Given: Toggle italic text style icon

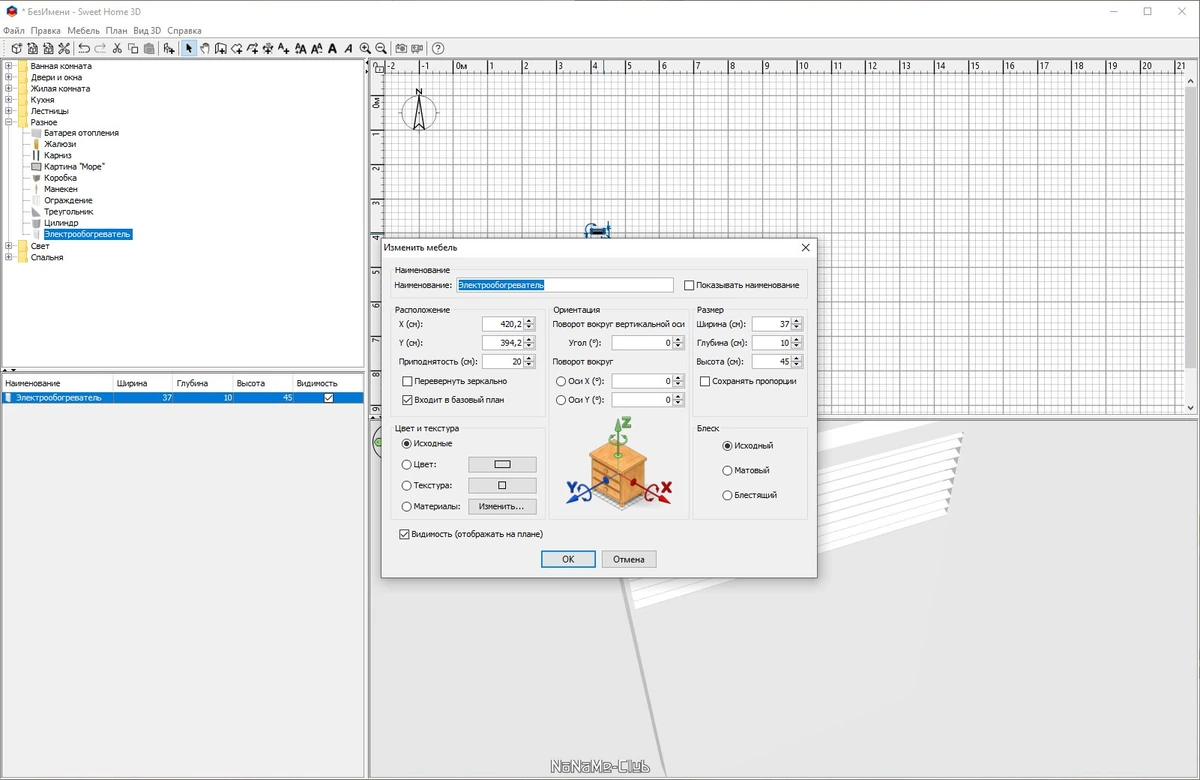Looking at the screenshot, I should click(348, 48).
